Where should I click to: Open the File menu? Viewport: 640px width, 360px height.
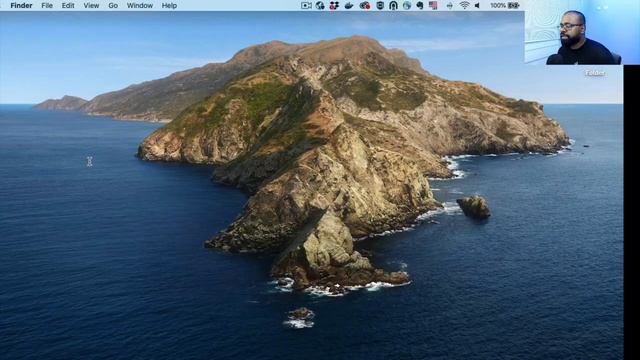pos(47,6)
